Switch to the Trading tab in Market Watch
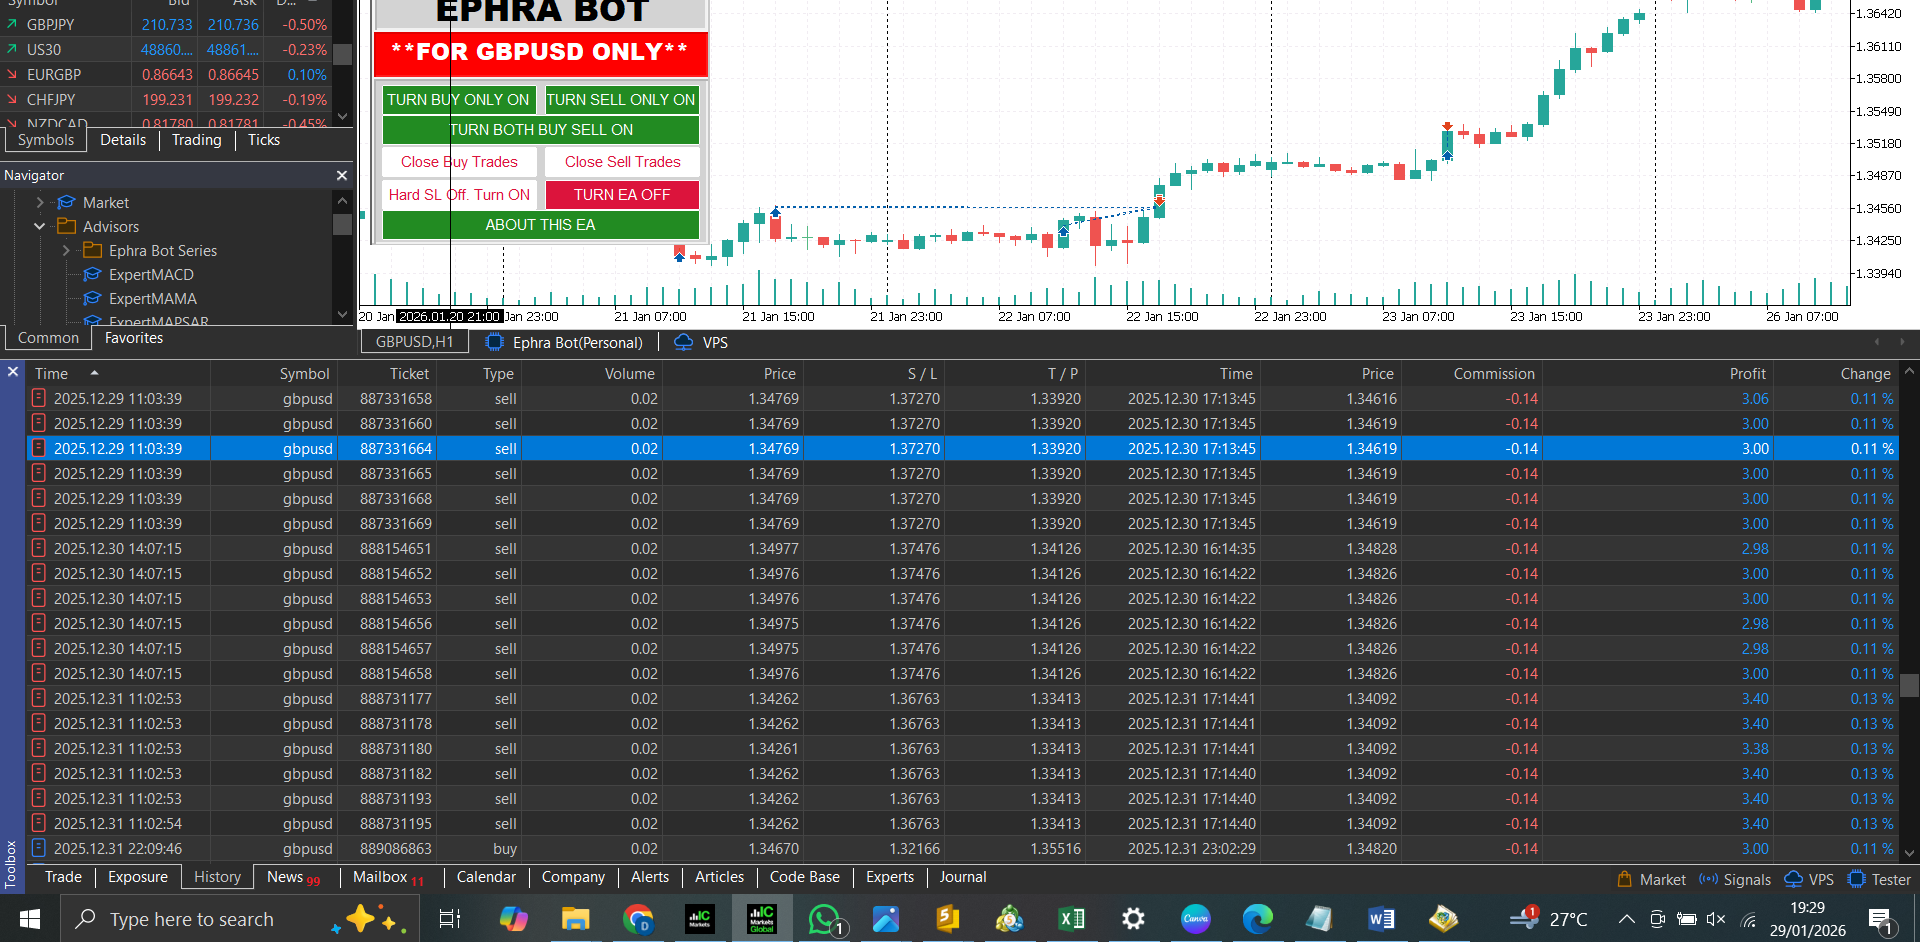 point(196,140)
